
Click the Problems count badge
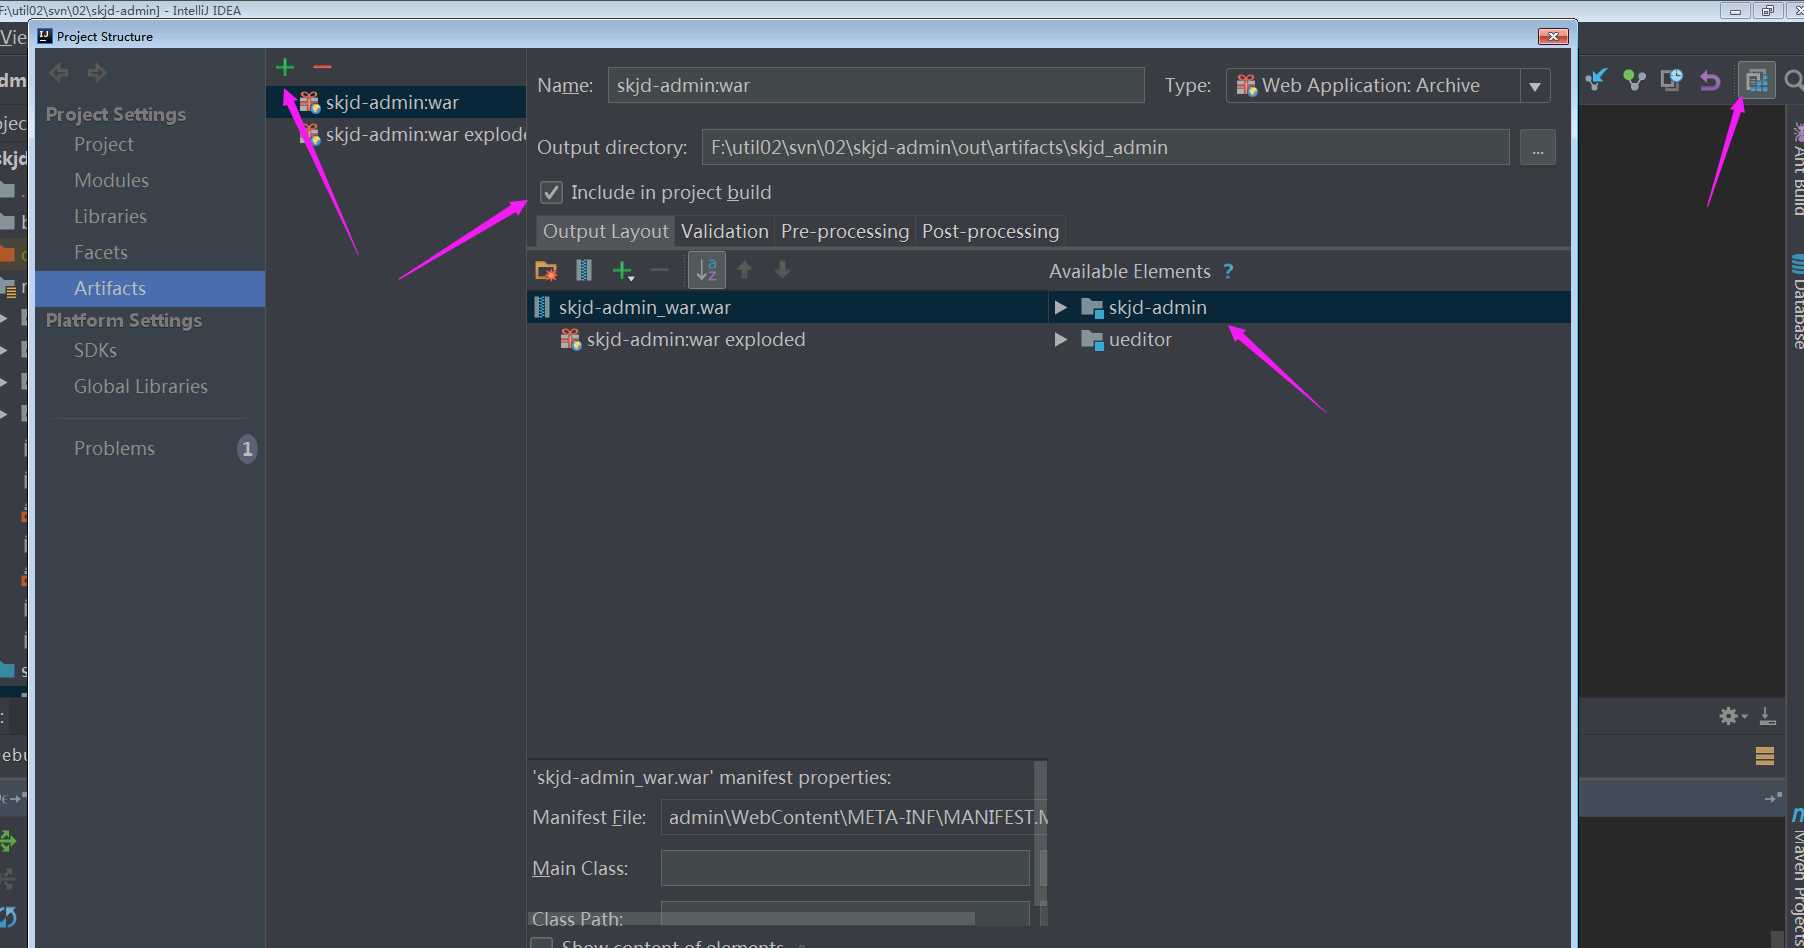click(247, 449)
